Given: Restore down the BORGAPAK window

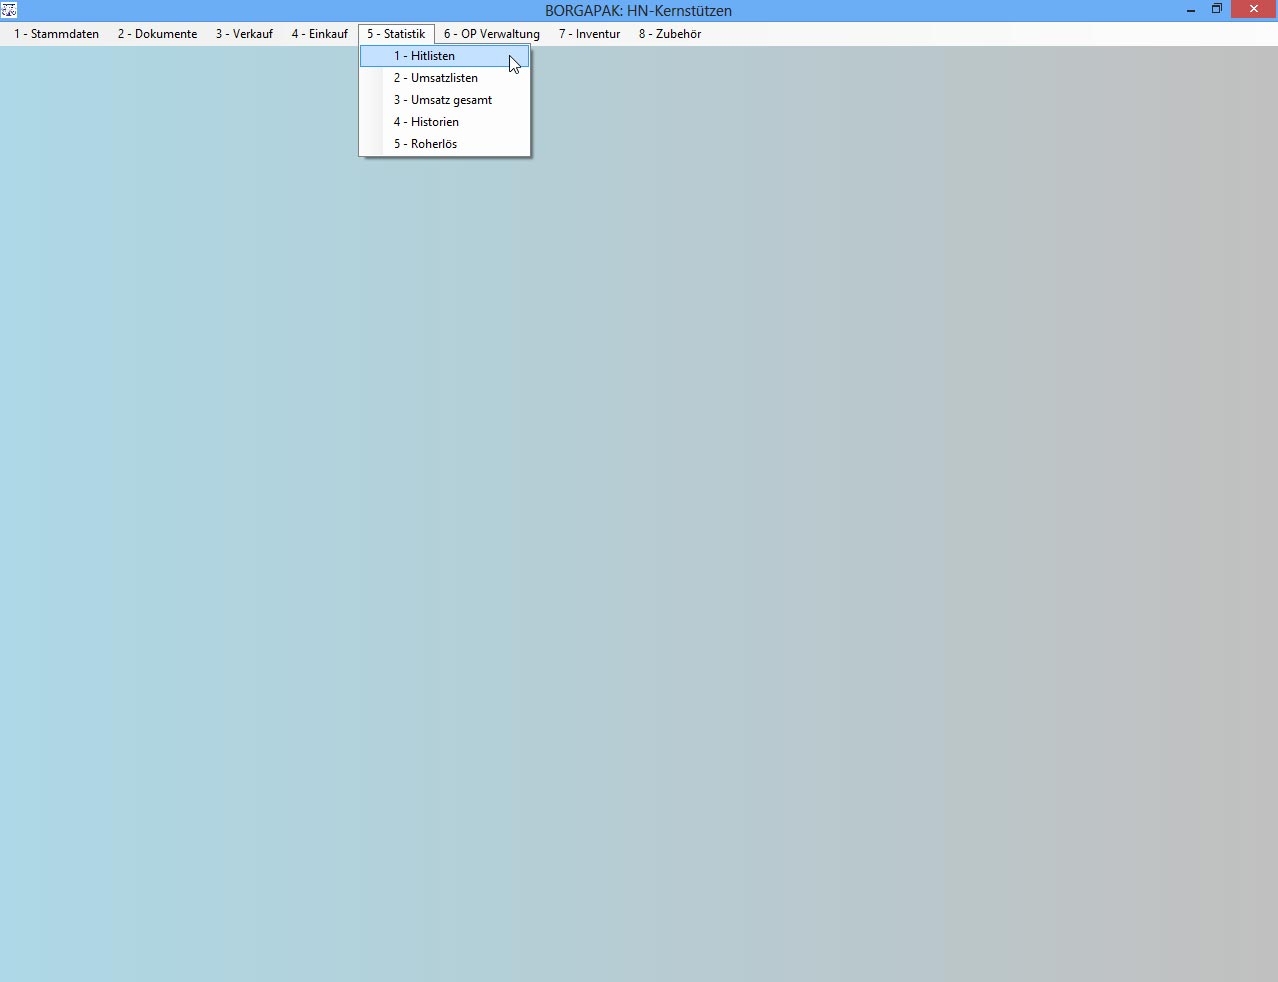Looking at the screenshot, I should pos(1217,10).
